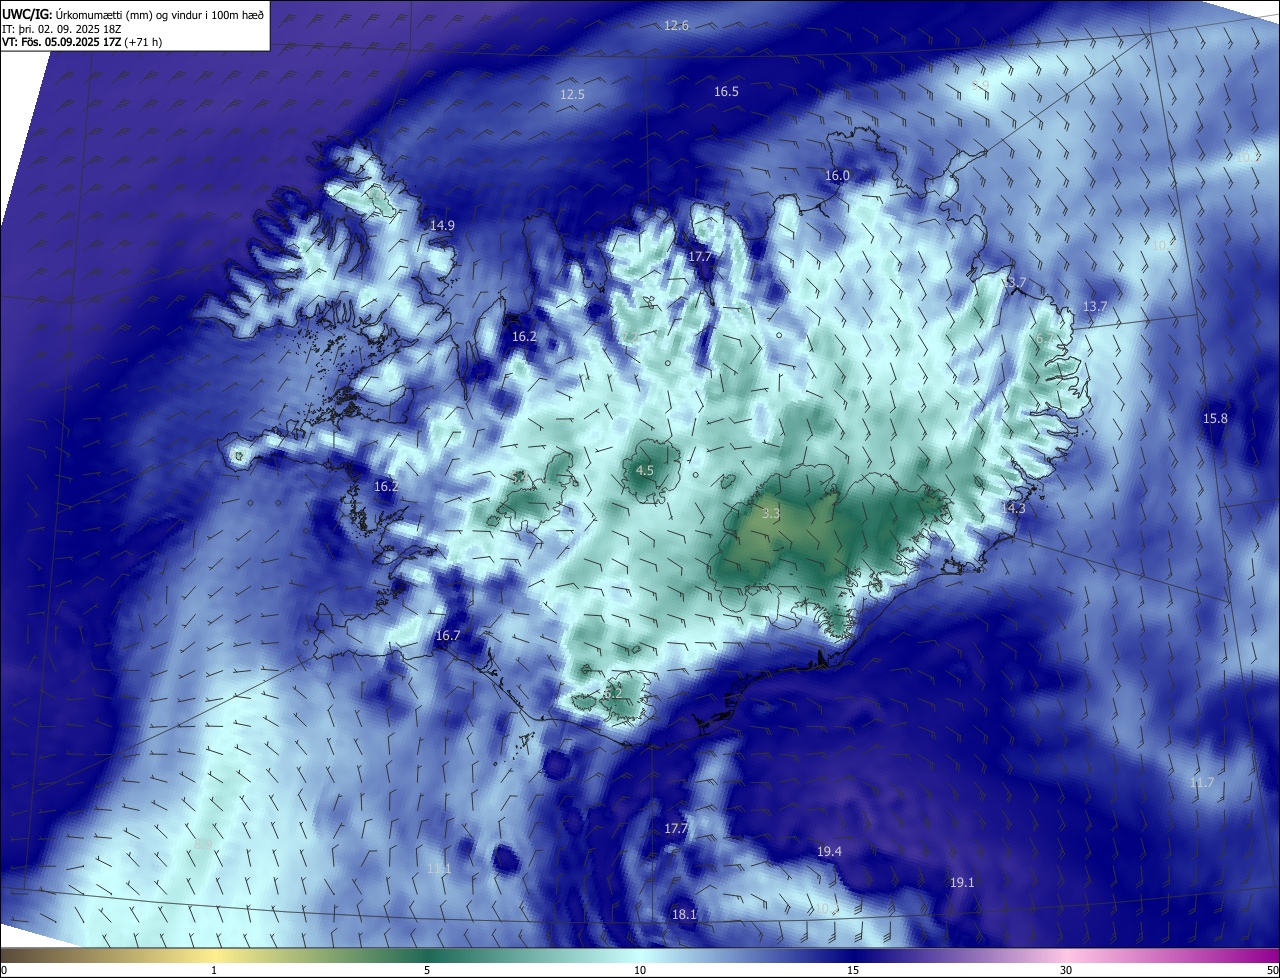
Task: Click the 11.7 value in the lower right
Action: (1202, 782)
